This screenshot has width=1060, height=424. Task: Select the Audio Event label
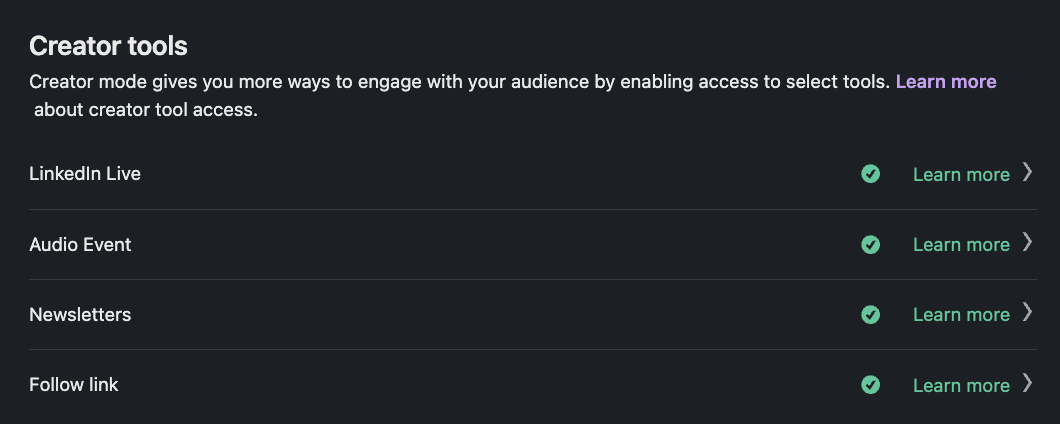[80, 244]
